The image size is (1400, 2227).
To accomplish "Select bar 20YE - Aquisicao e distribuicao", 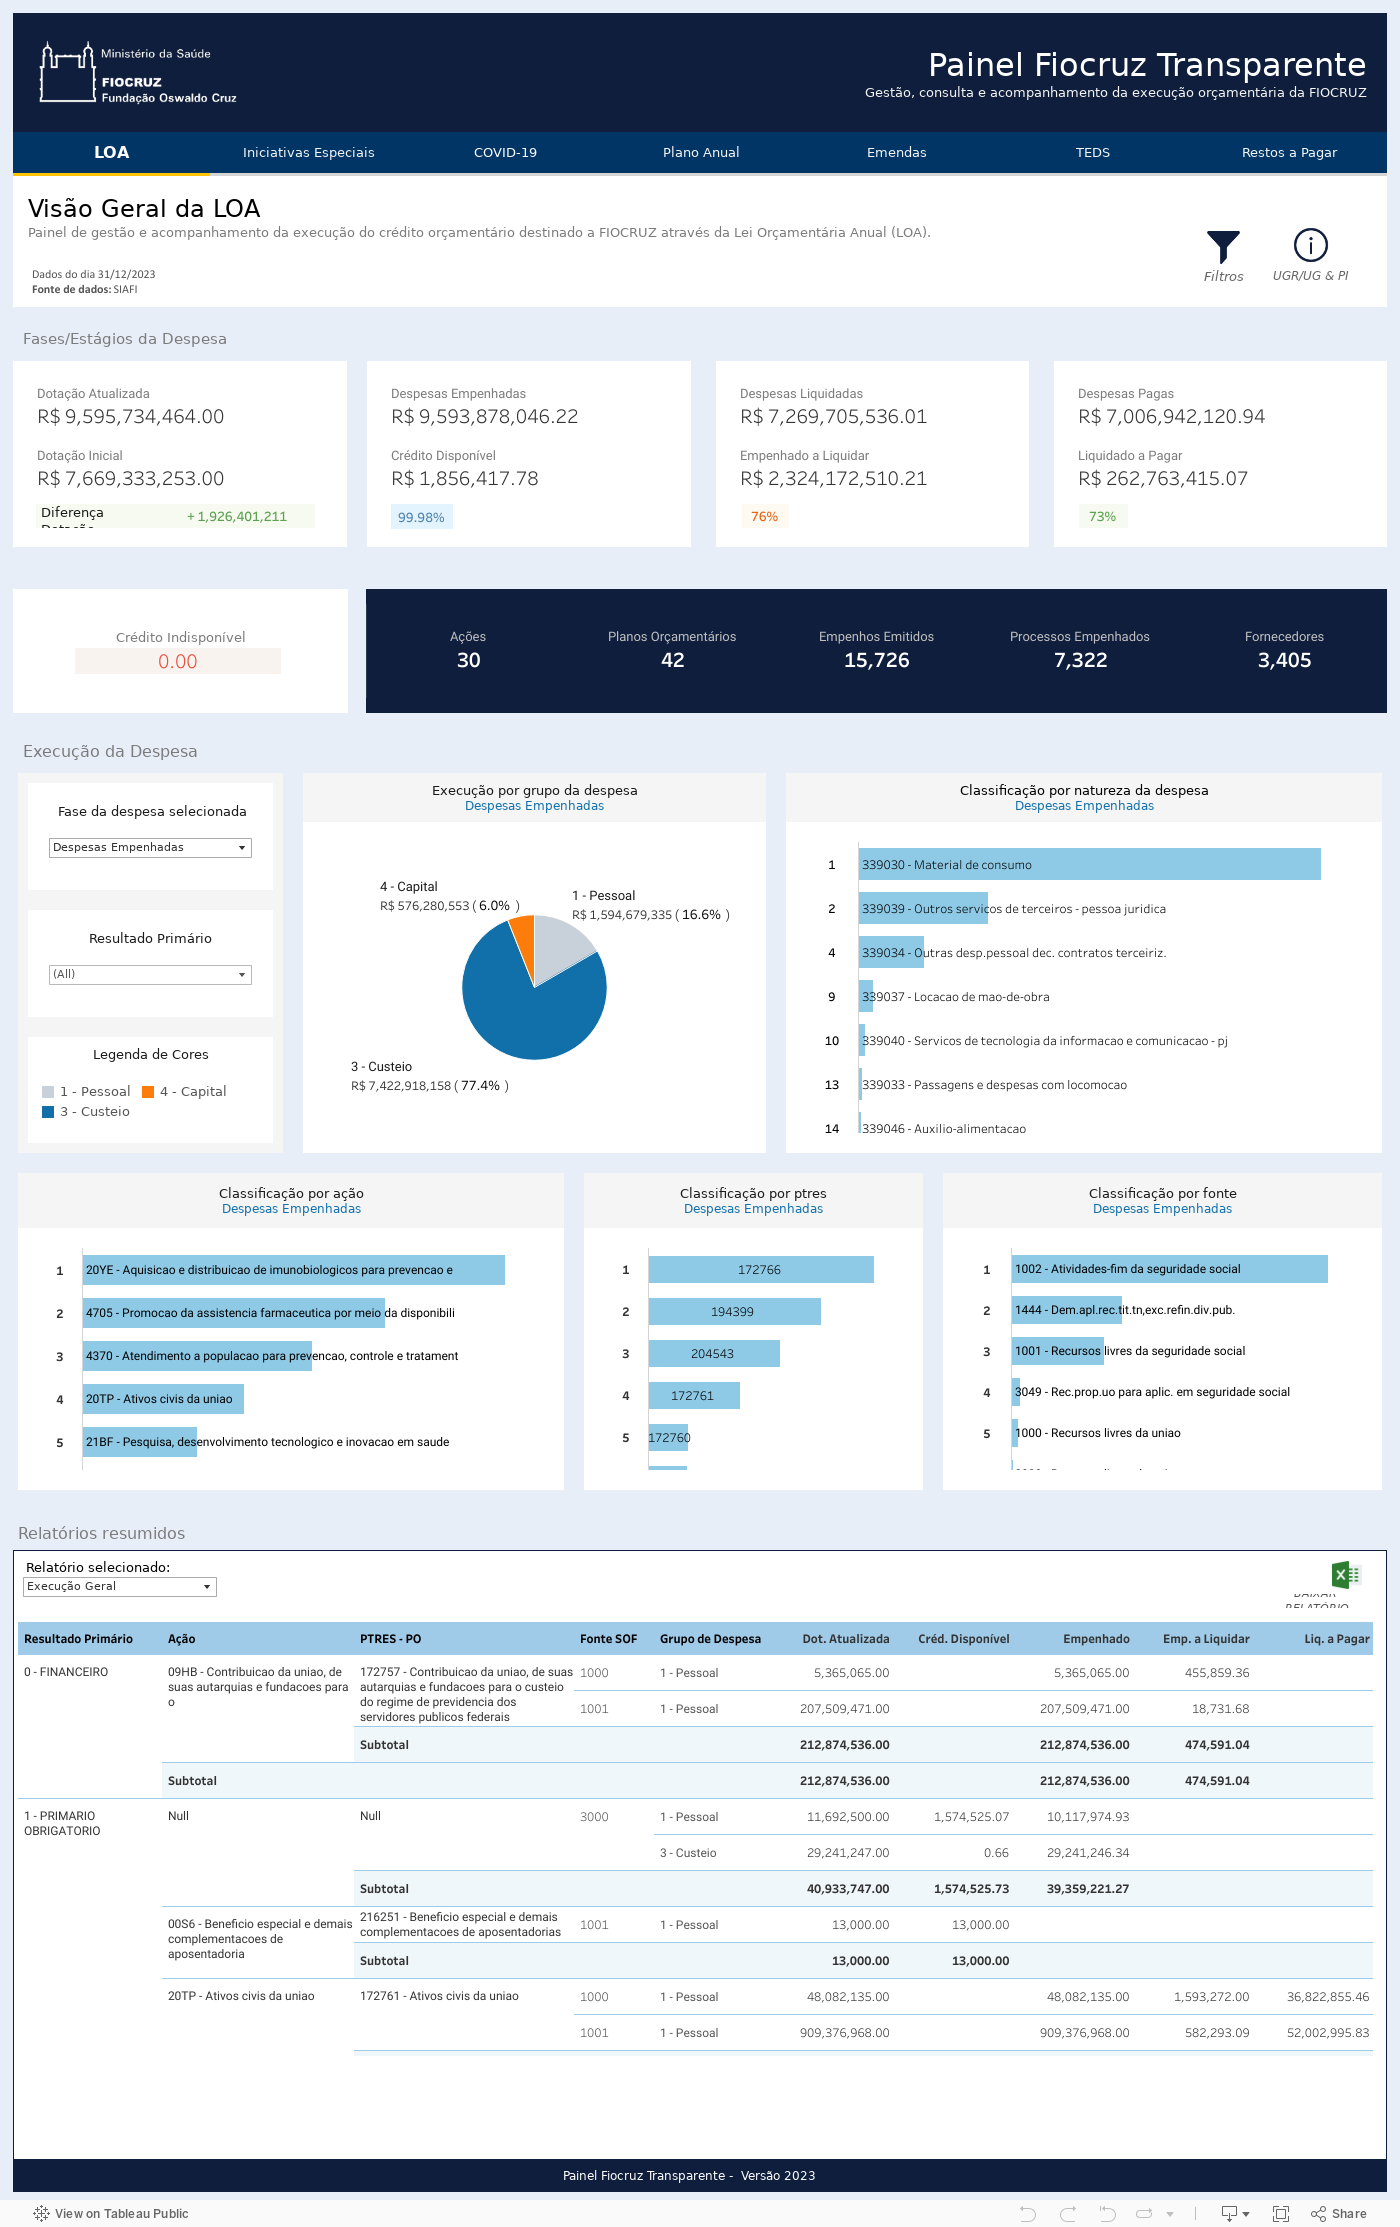I will (x=294, y=1270).
